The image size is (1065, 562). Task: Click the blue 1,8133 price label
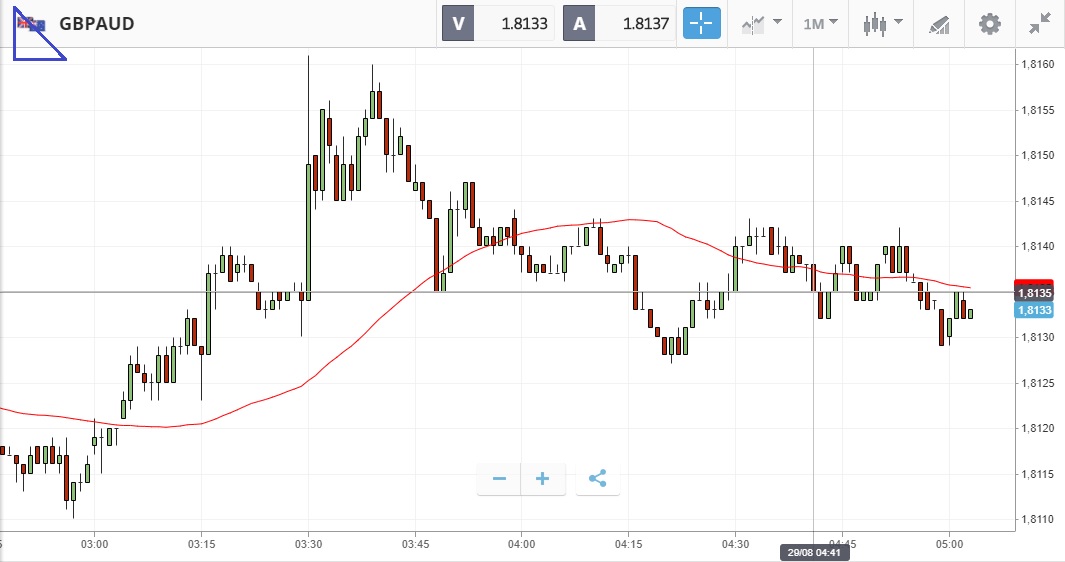pyautogui.click(x=1033, y=311)
